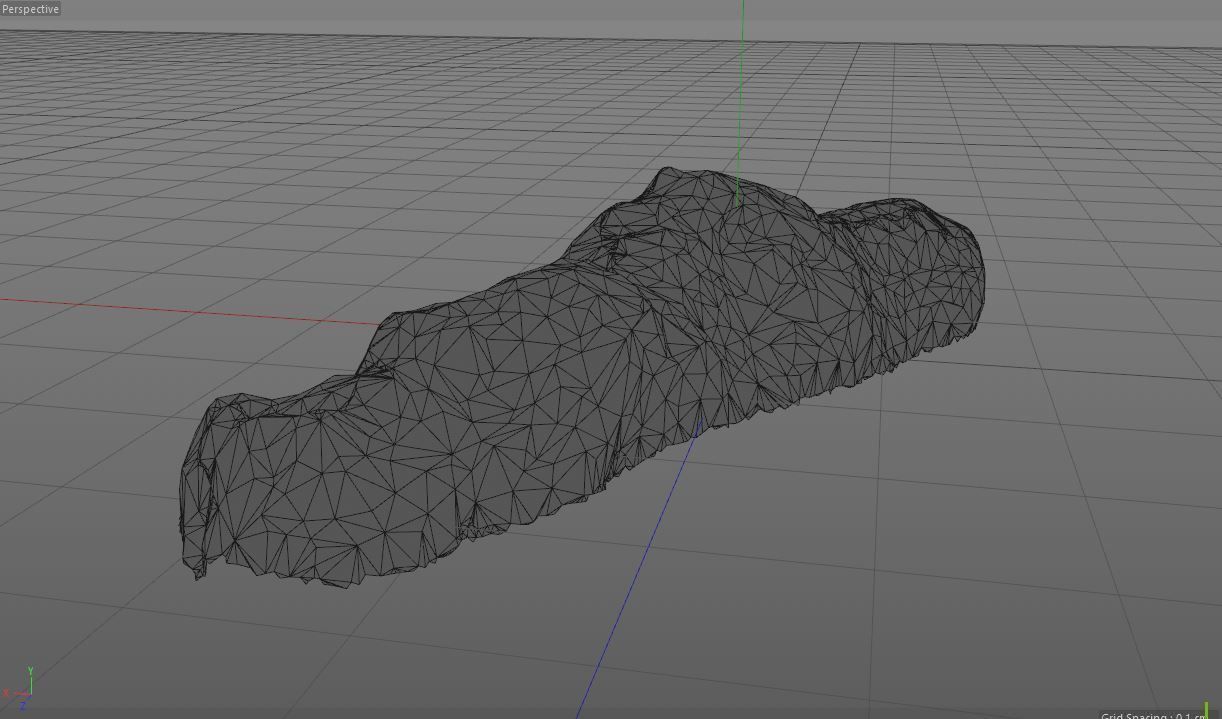Click the Perspective viewport label

click(x=31, y=9)
